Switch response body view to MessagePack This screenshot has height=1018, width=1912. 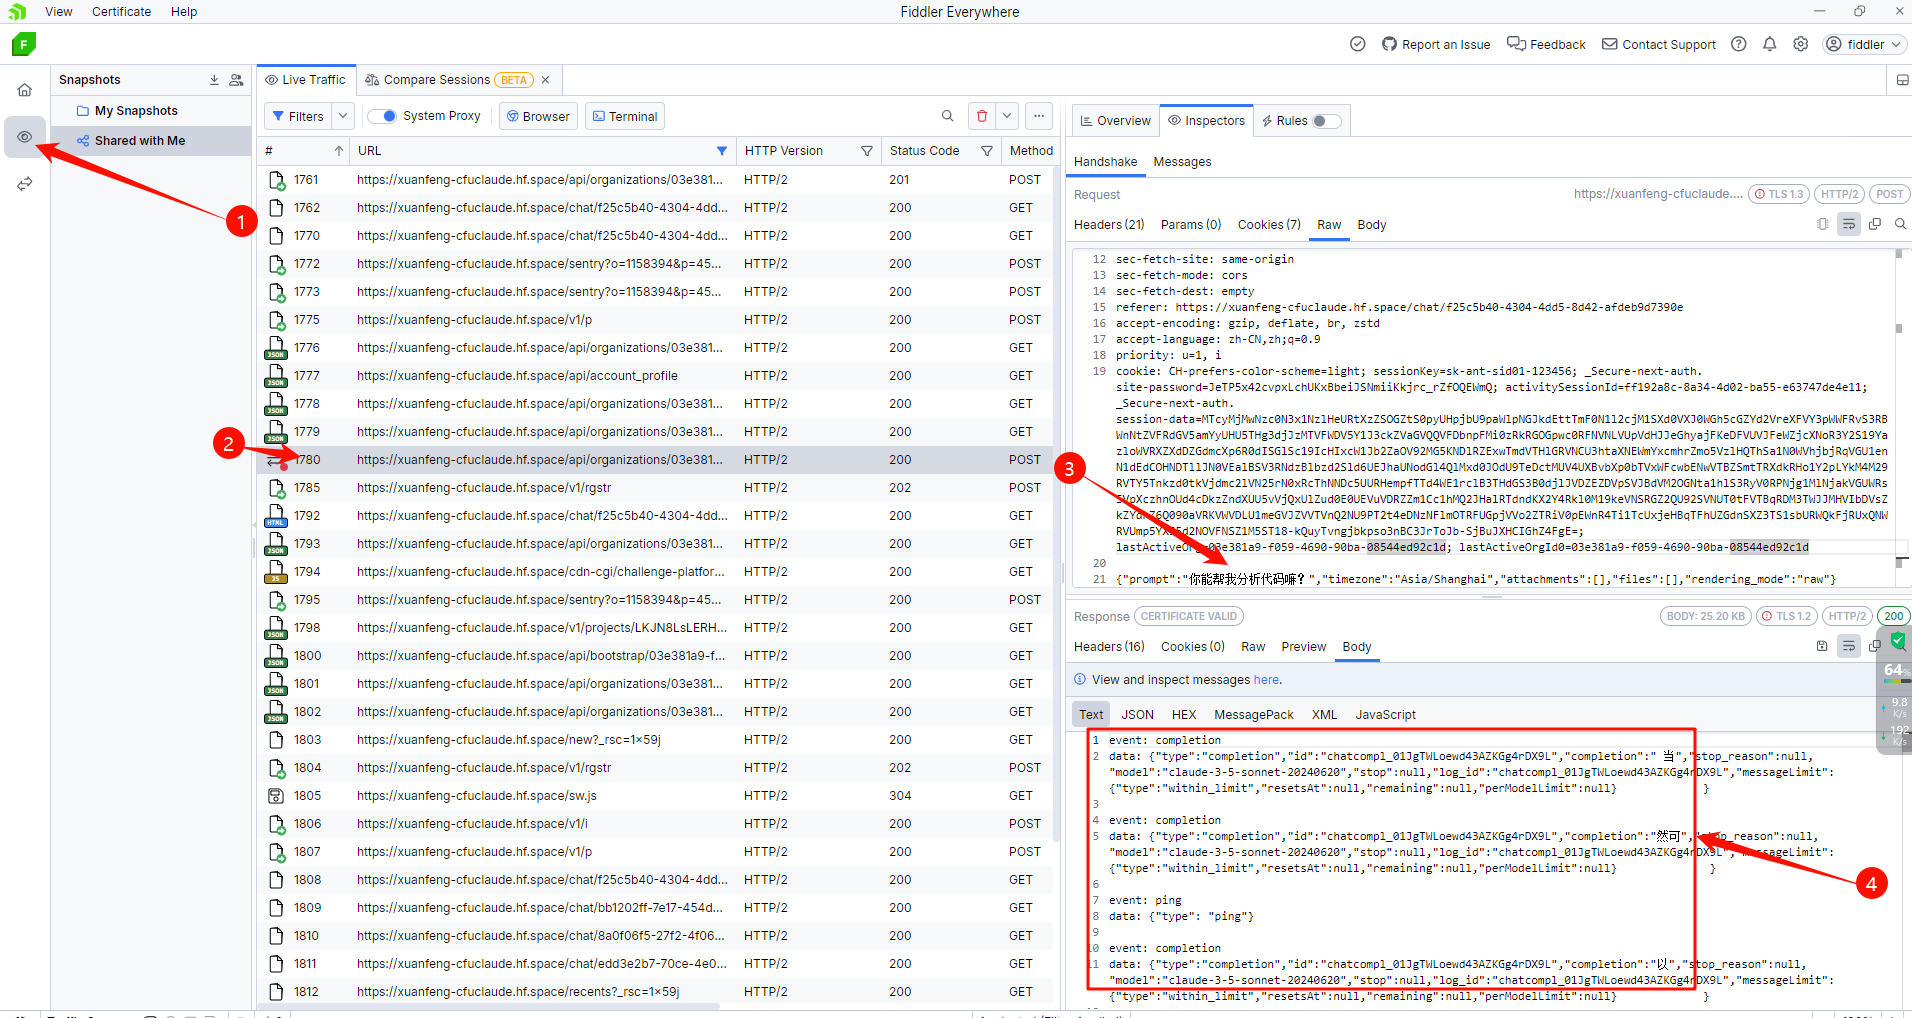(x=1254, y=715)
